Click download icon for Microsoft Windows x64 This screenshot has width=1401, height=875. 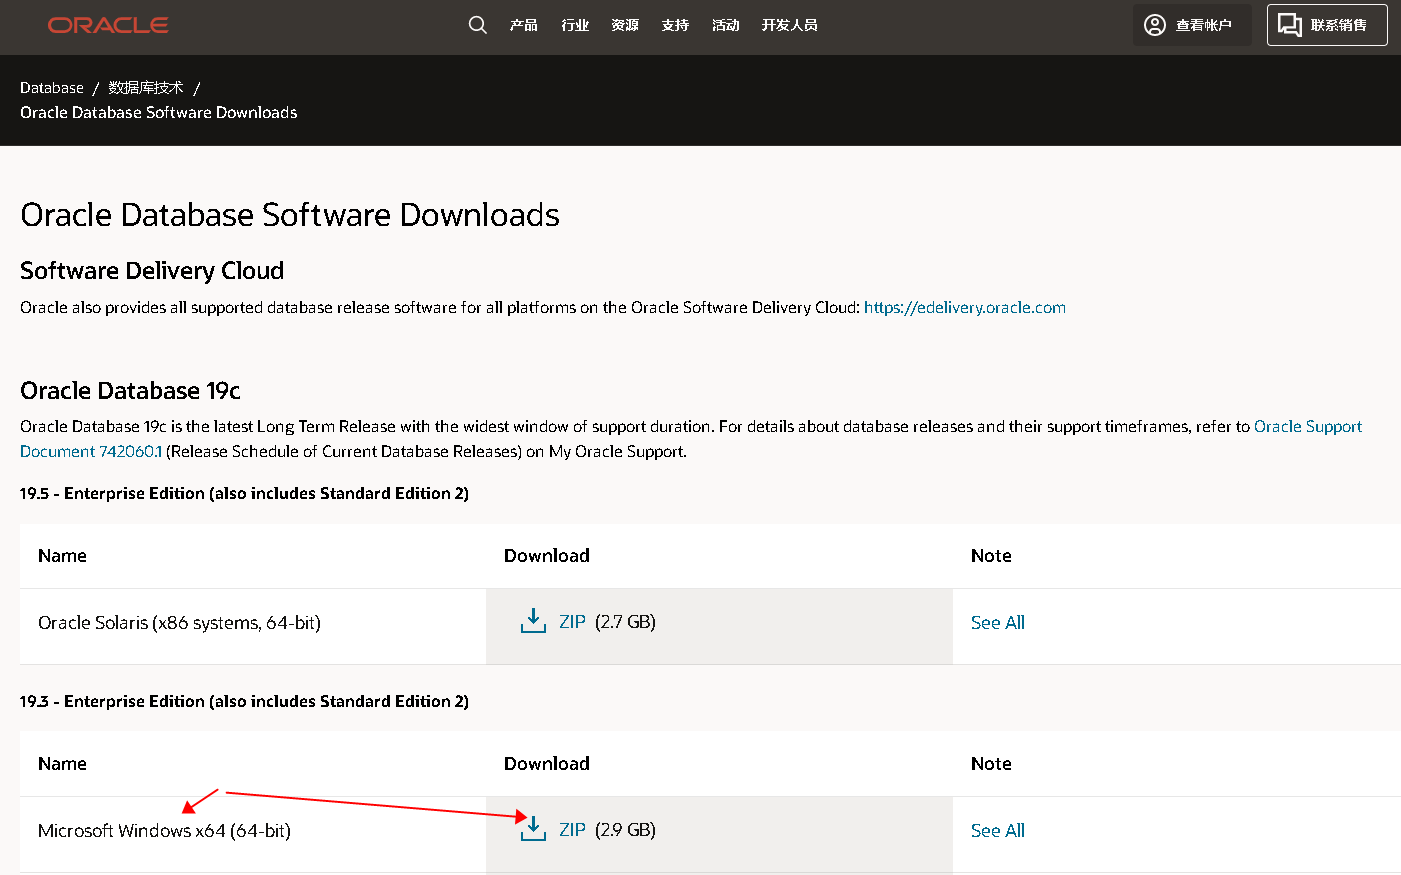click(533, 830)
